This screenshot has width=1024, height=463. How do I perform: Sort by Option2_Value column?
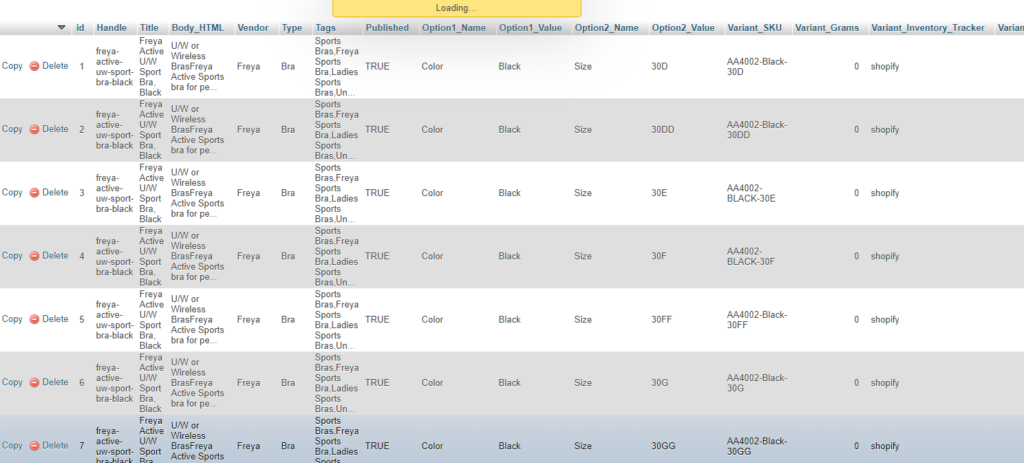tap(683, 28)
